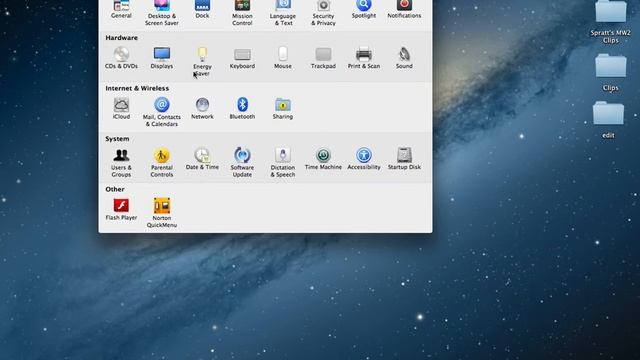Image resolution: width=640 pixels, height=360 pixels.
Task: Open Startup Disk preferences
Action: [404, 159]
